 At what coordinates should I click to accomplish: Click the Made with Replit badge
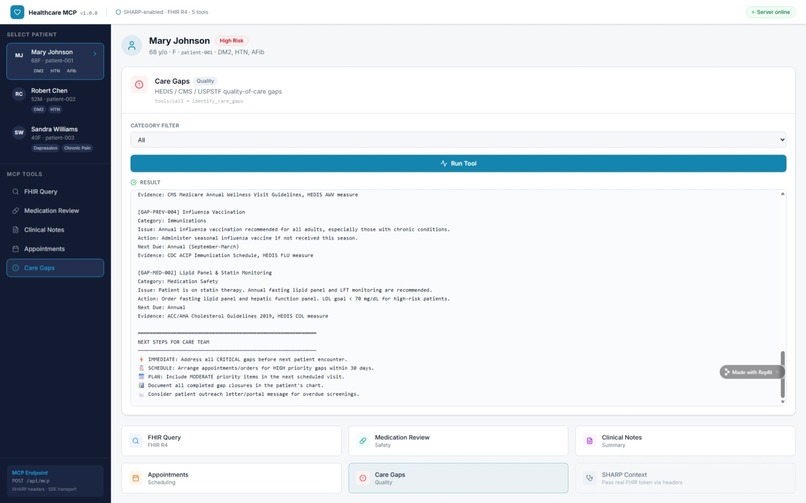[752, 372]
